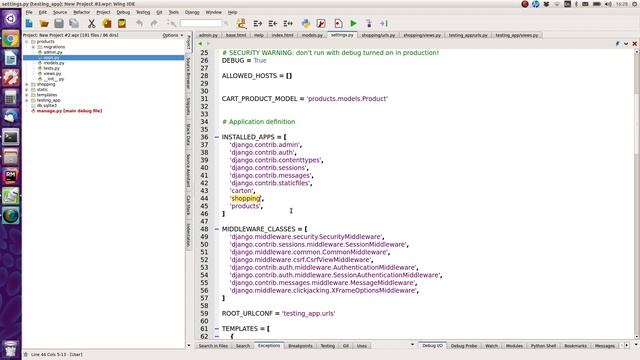The image size is (640, 360).
Task: Click the Step Out debug icon
Action: [x=384, y=24]
